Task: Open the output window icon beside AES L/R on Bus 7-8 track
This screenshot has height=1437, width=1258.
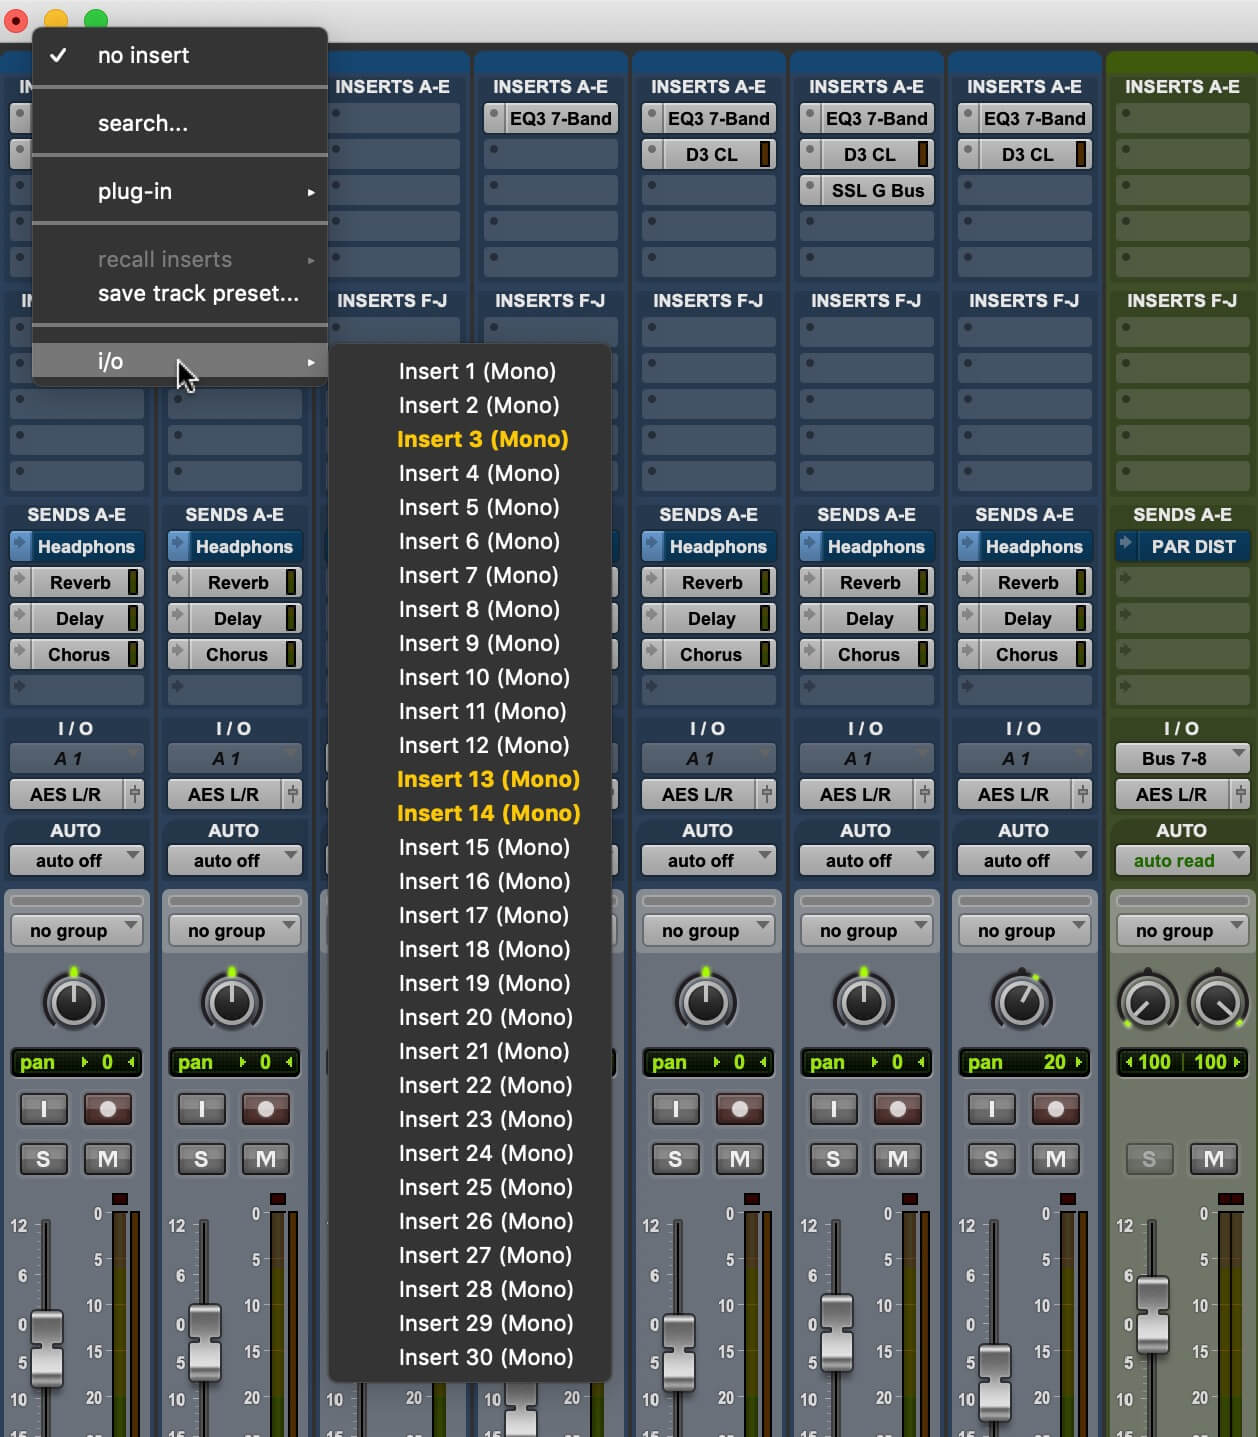Action: (1240, 794)
